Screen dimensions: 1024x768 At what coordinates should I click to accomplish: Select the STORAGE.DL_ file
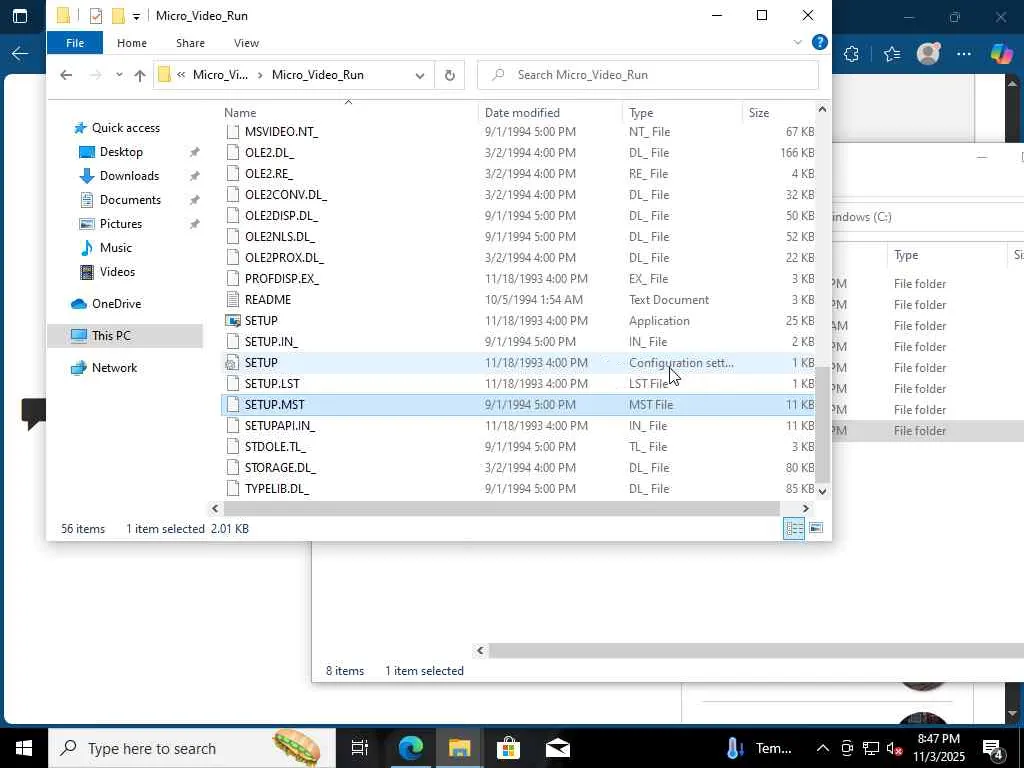point(280,468)
